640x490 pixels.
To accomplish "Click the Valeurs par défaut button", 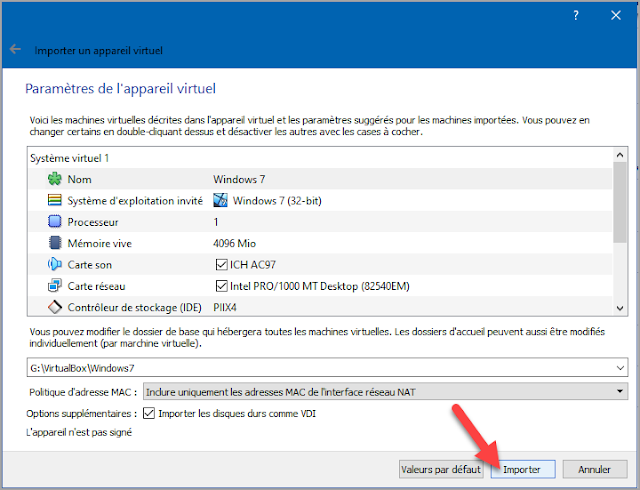I will point(441,470).
